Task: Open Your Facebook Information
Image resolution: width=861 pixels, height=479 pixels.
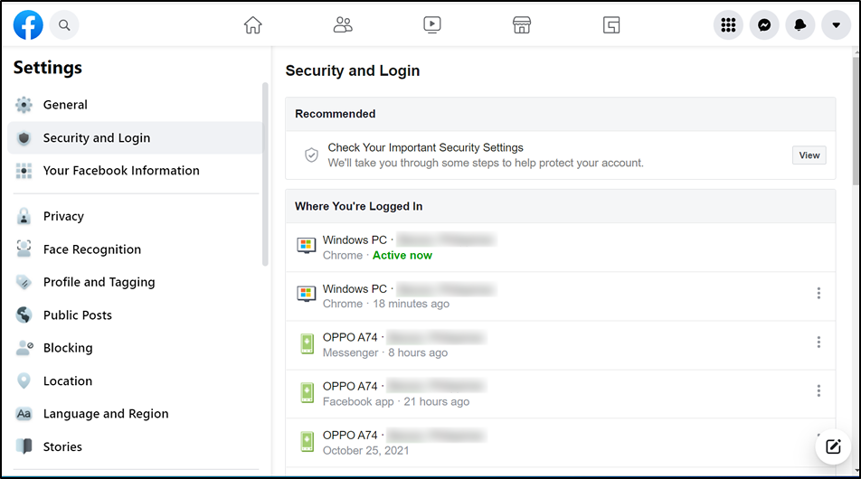Action: tap(135, 171)
